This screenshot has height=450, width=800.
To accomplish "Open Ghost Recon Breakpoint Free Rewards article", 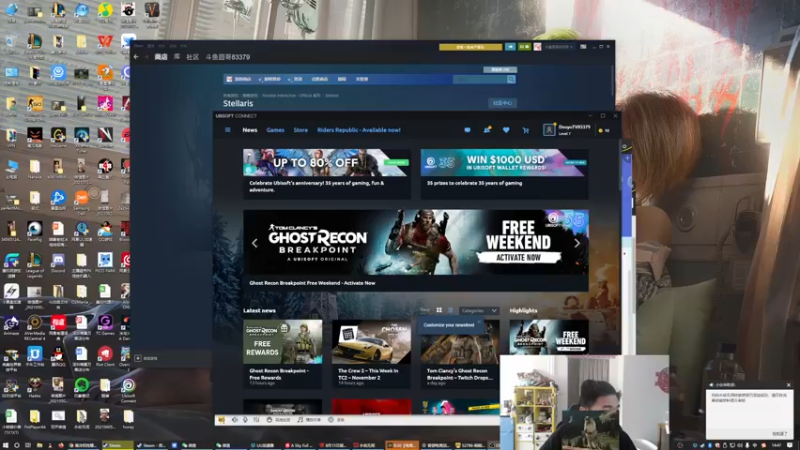I will click(283, 353).
